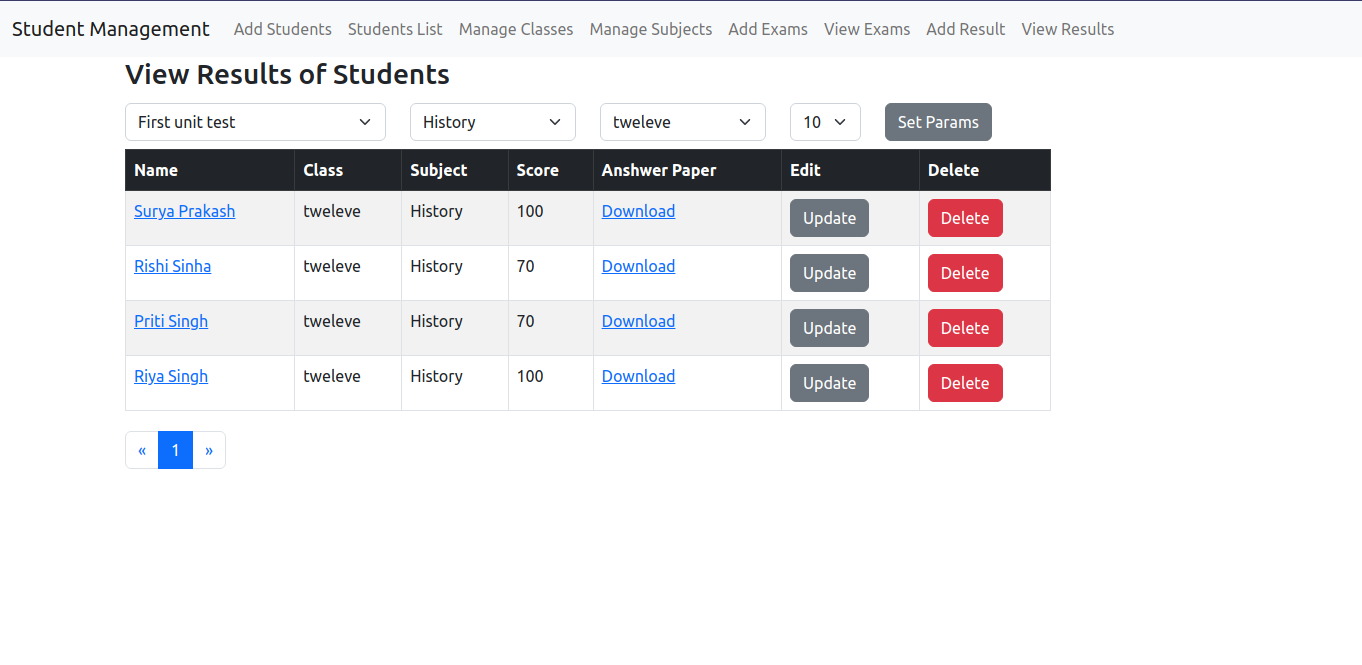1362x665 pixels.
Task: Update Priti Singh's result
Action: (x=828, y=327)
